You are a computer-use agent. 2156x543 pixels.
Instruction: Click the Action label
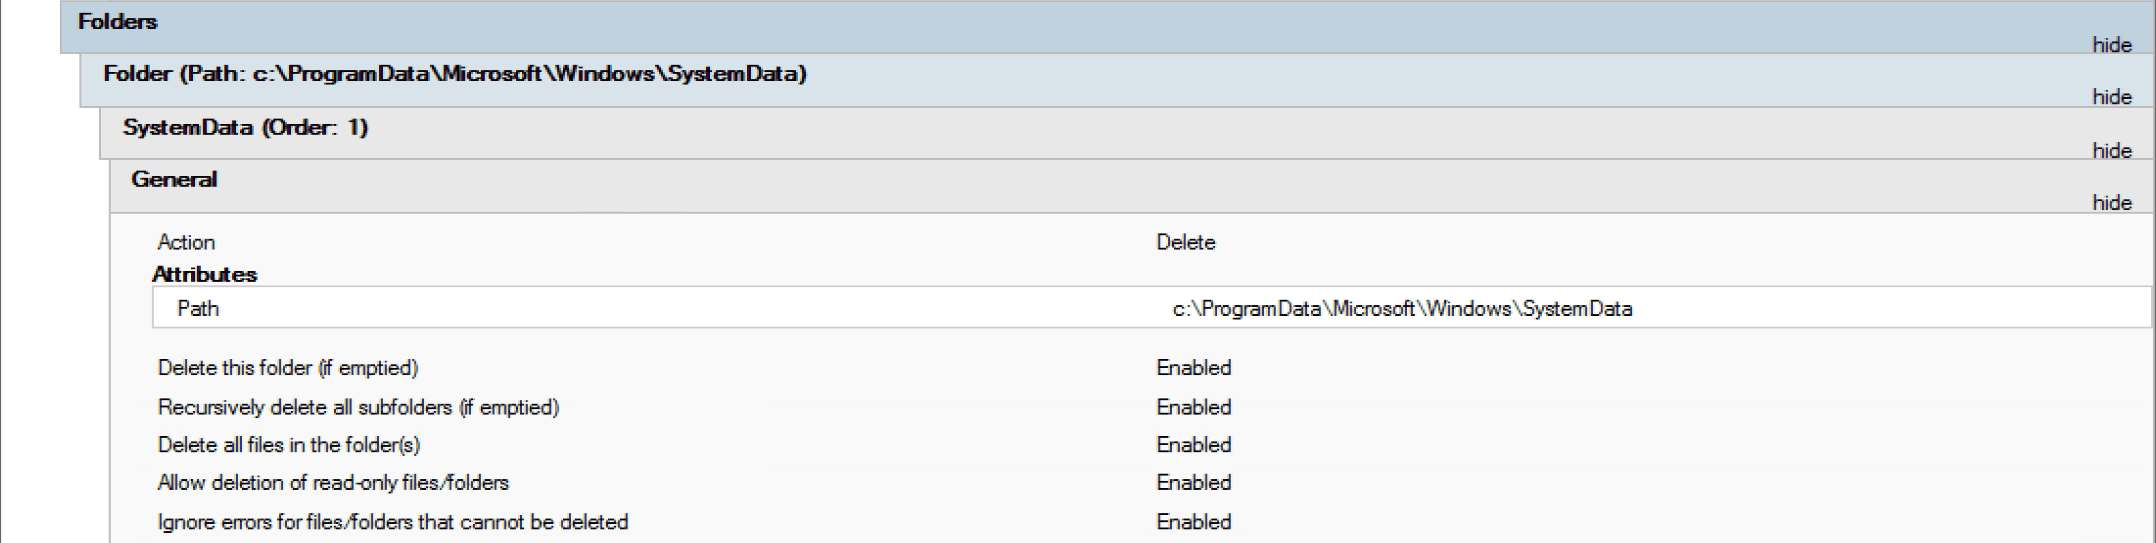tap(186, 243)
